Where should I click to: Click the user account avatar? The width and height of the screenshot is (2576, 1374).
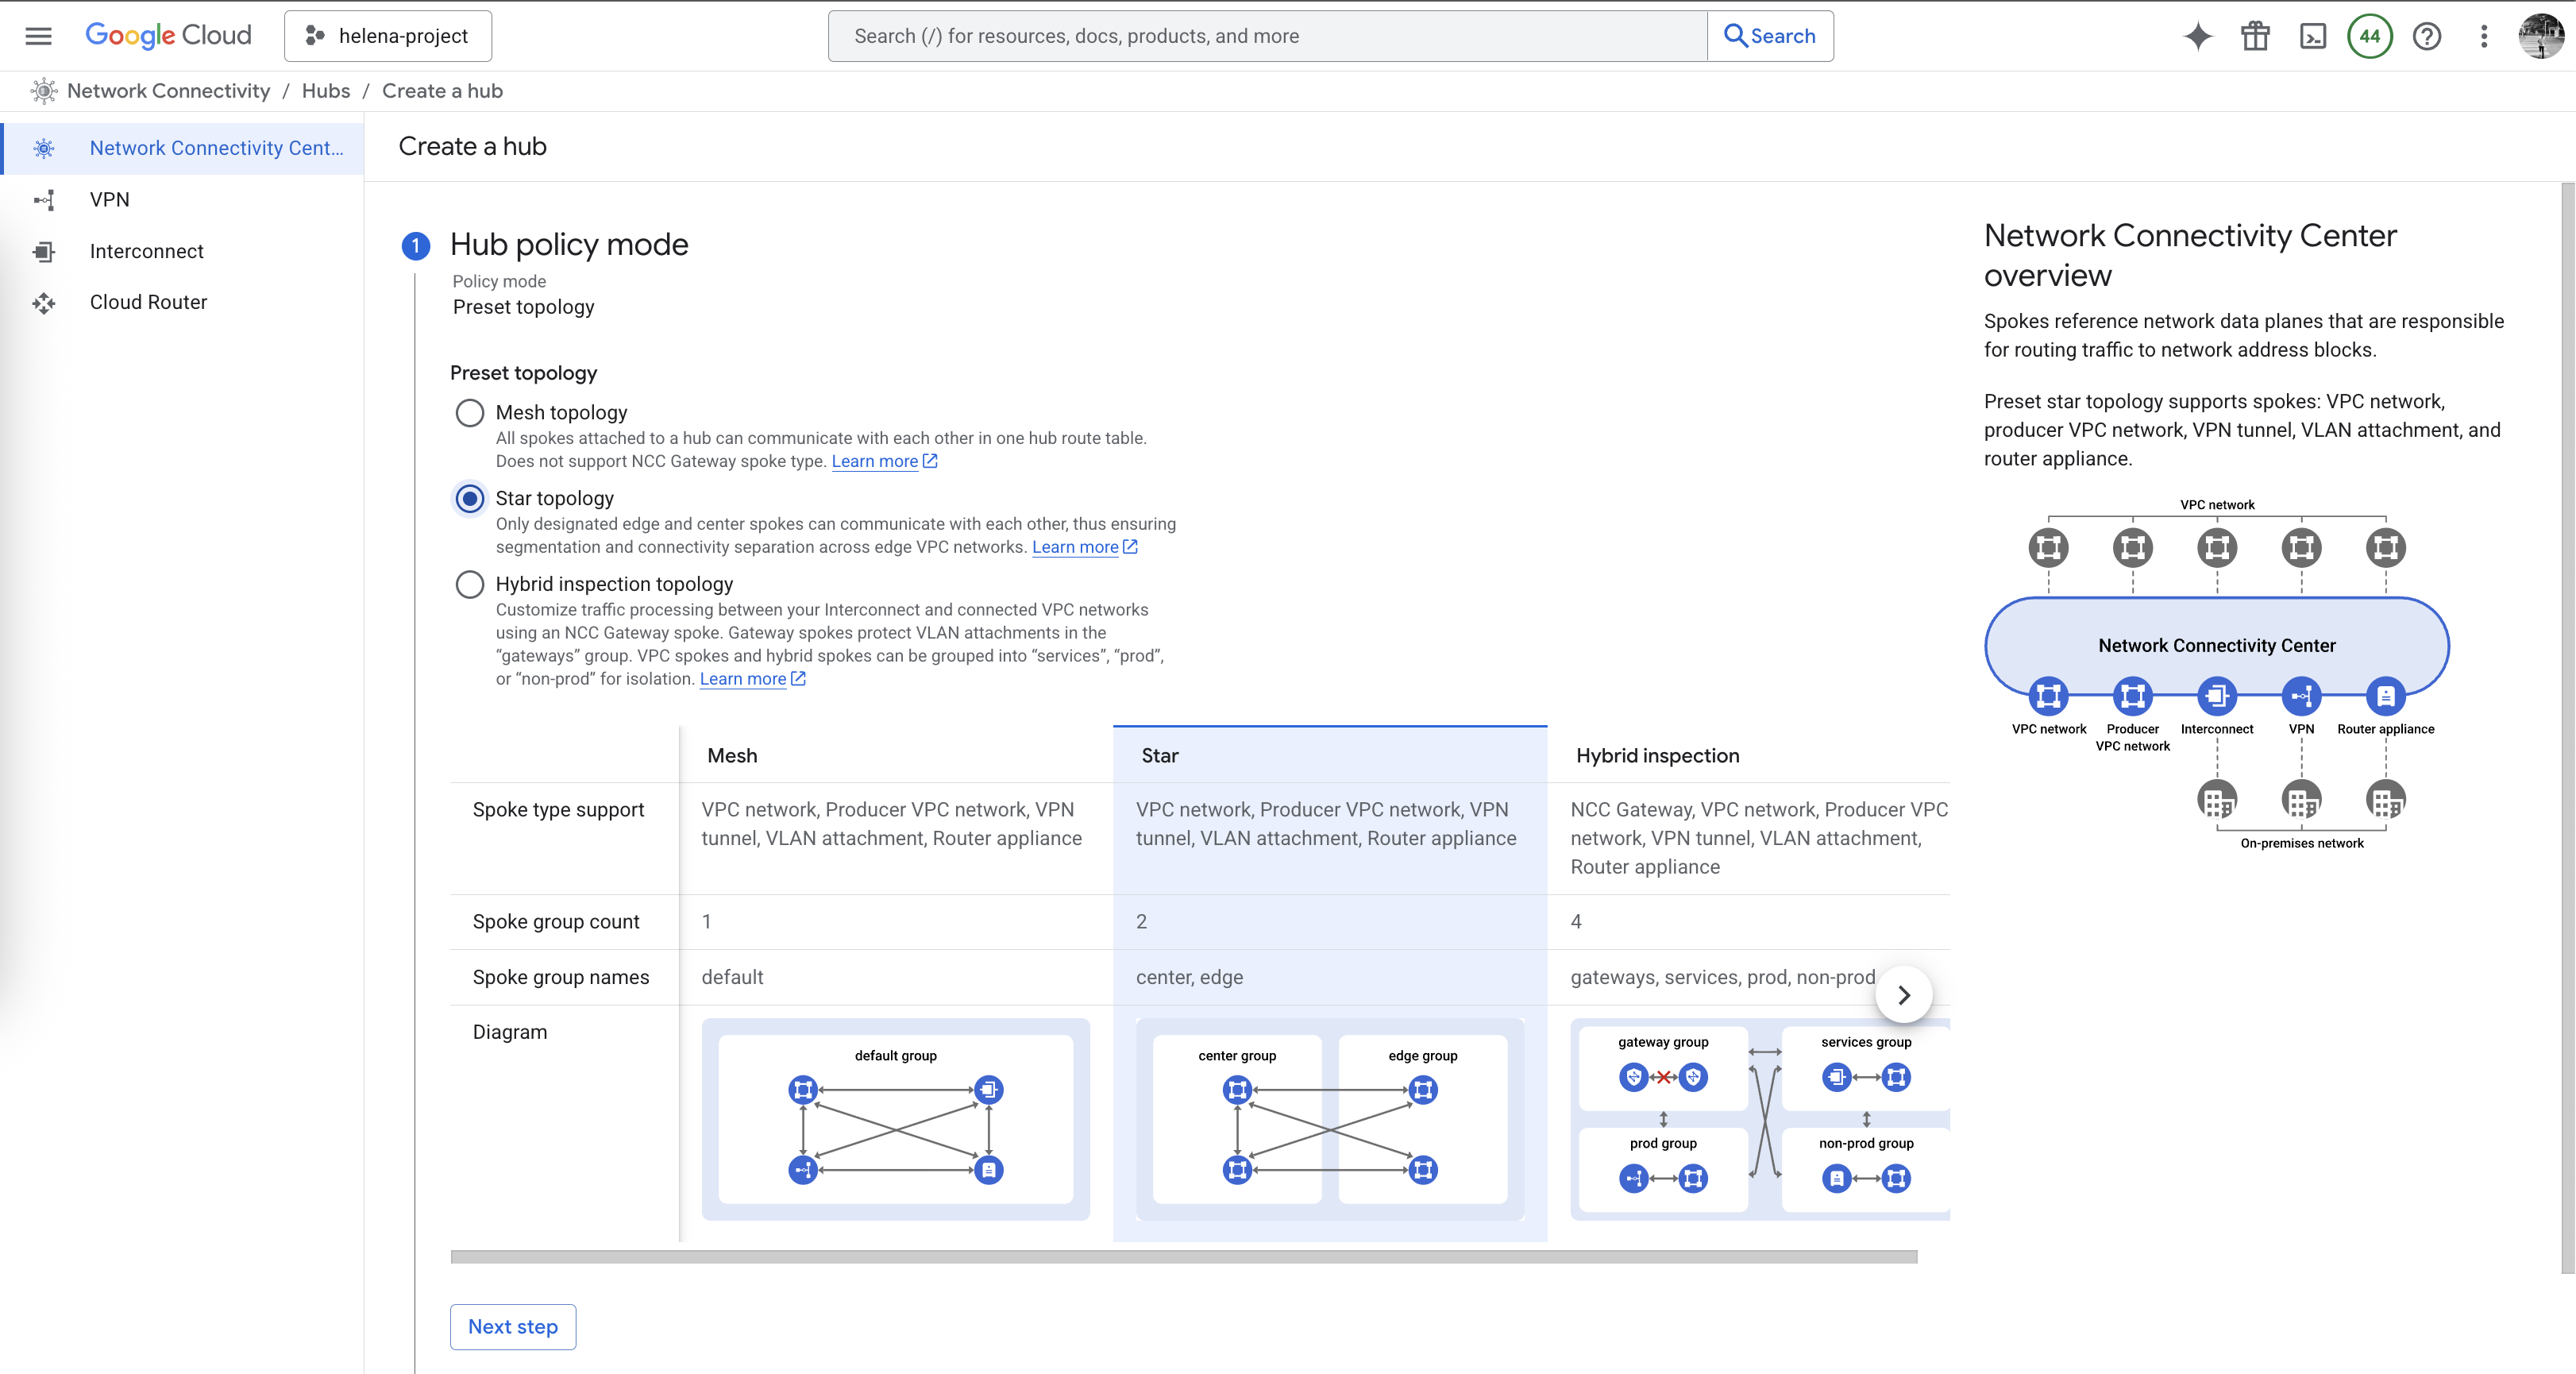point(2540,36)
